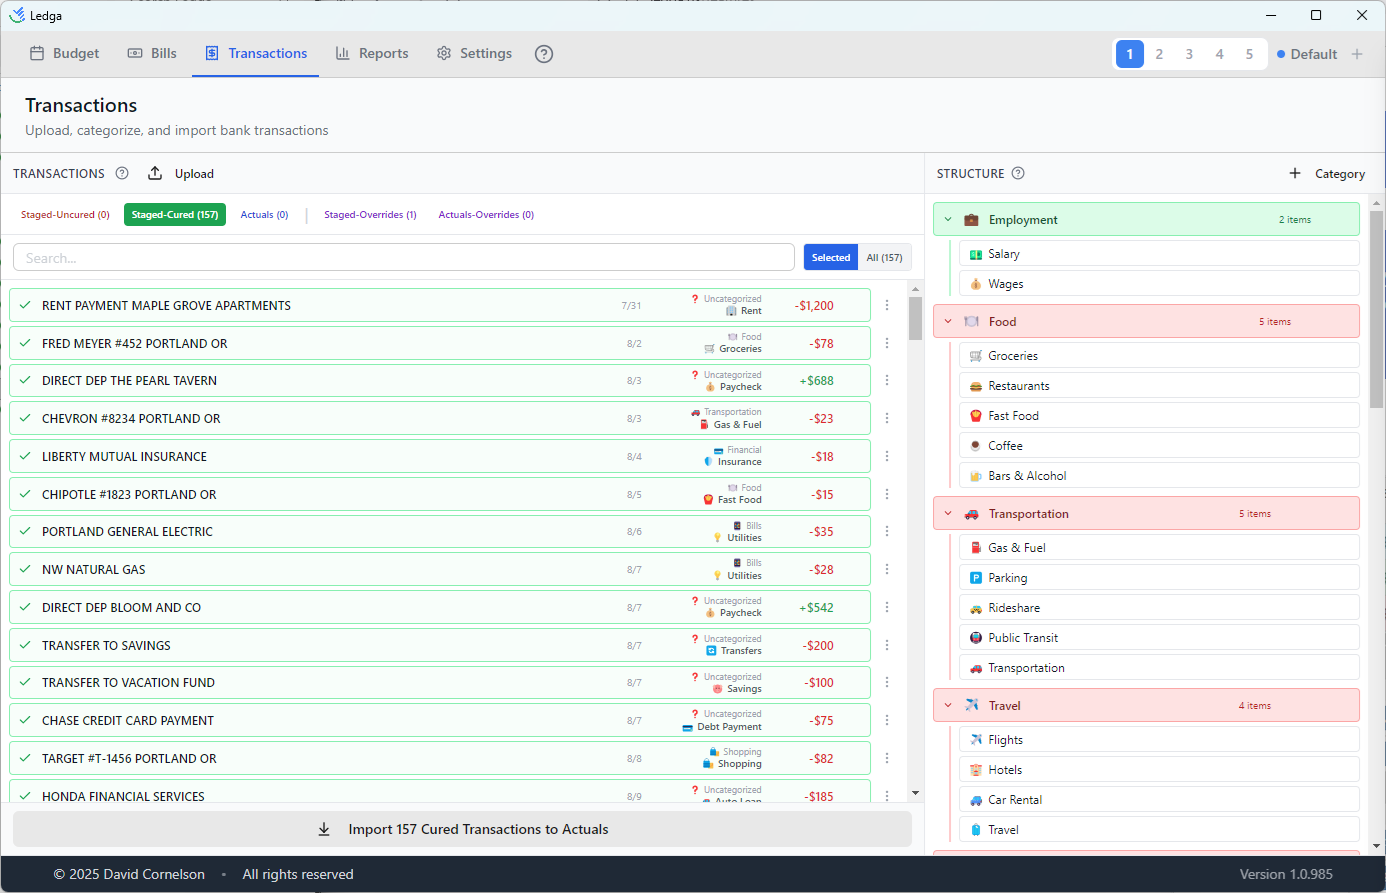1386x893 pixels.
Task: Toggle checkmark on LIBERTY MUTUAL INSURANCE row
Action: click(x=25, y=456)
